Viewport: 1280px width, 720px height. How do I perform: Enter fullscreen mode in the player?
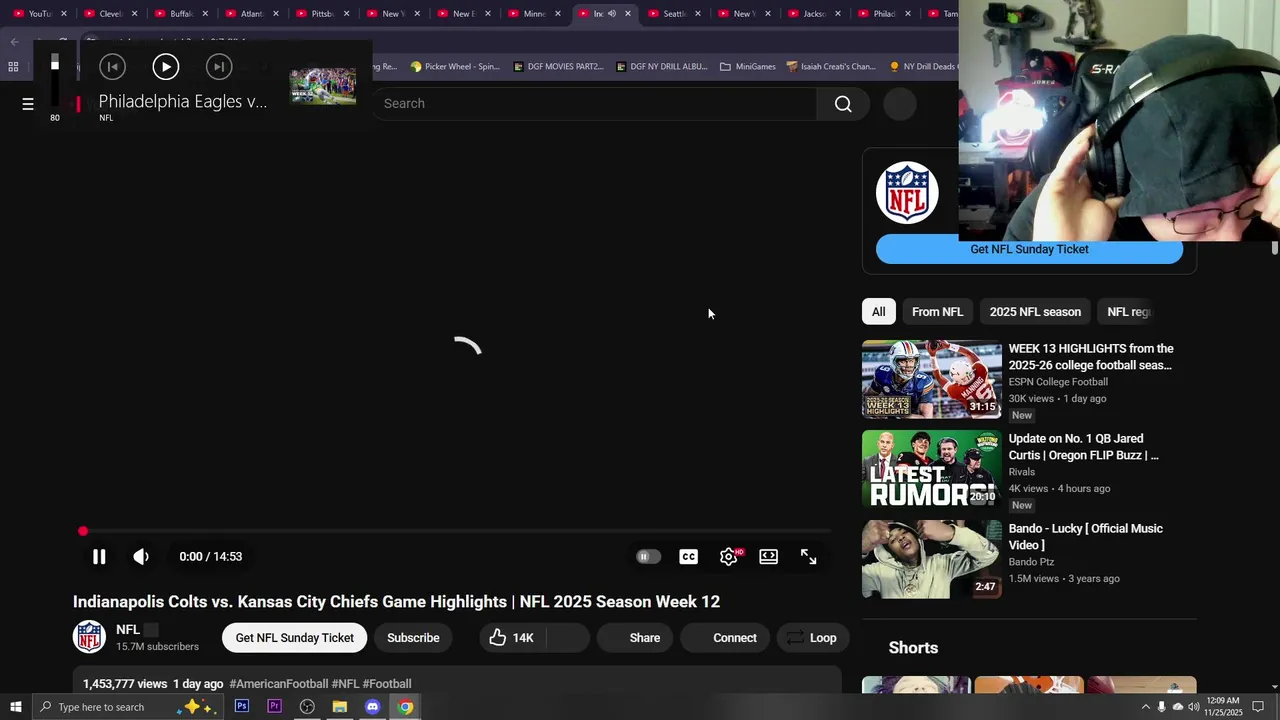[808, 557]
